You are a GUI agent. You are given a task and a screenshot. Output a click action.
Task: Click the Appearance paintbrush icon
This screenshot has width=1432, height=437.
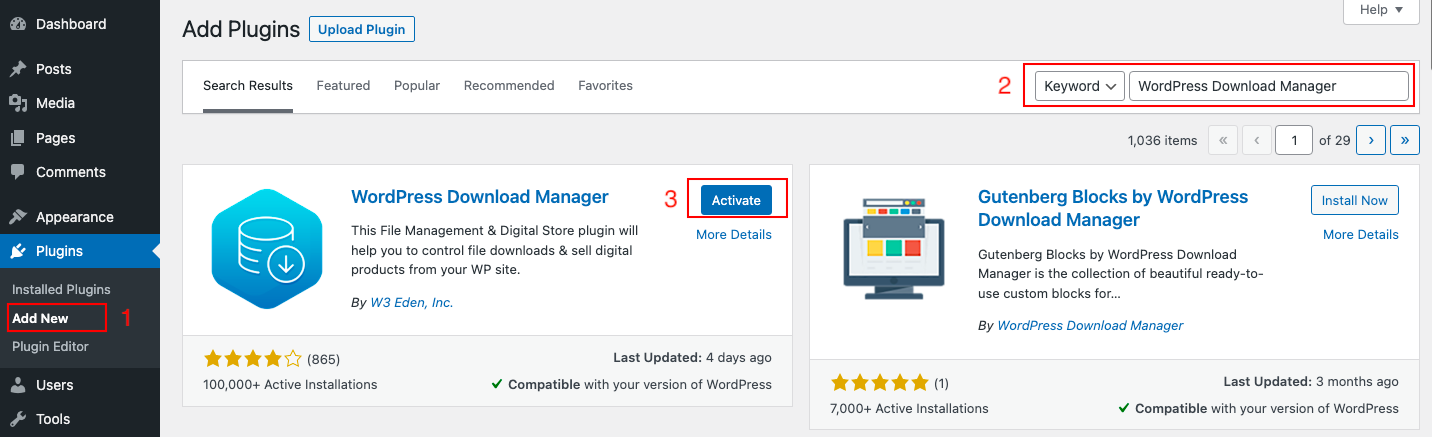pos(17,217)
